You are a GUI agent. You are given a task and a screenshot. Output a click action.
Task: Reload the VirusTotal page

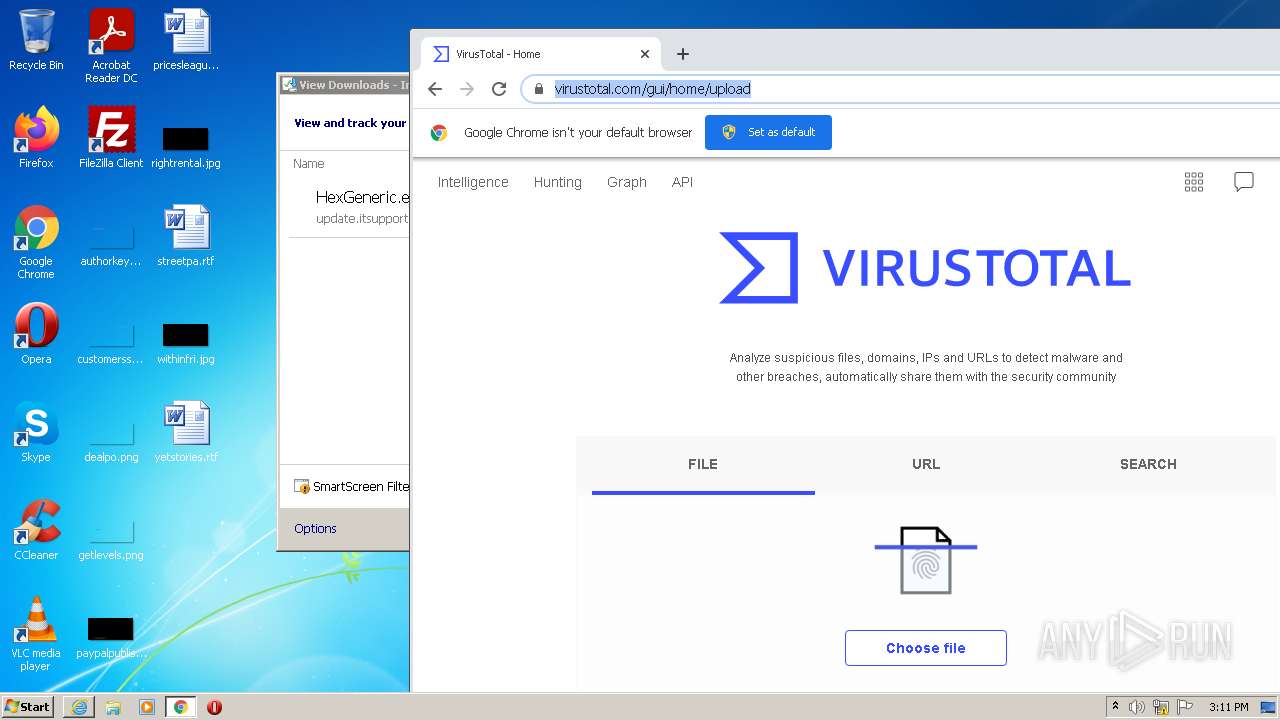[x=499, y=89]
